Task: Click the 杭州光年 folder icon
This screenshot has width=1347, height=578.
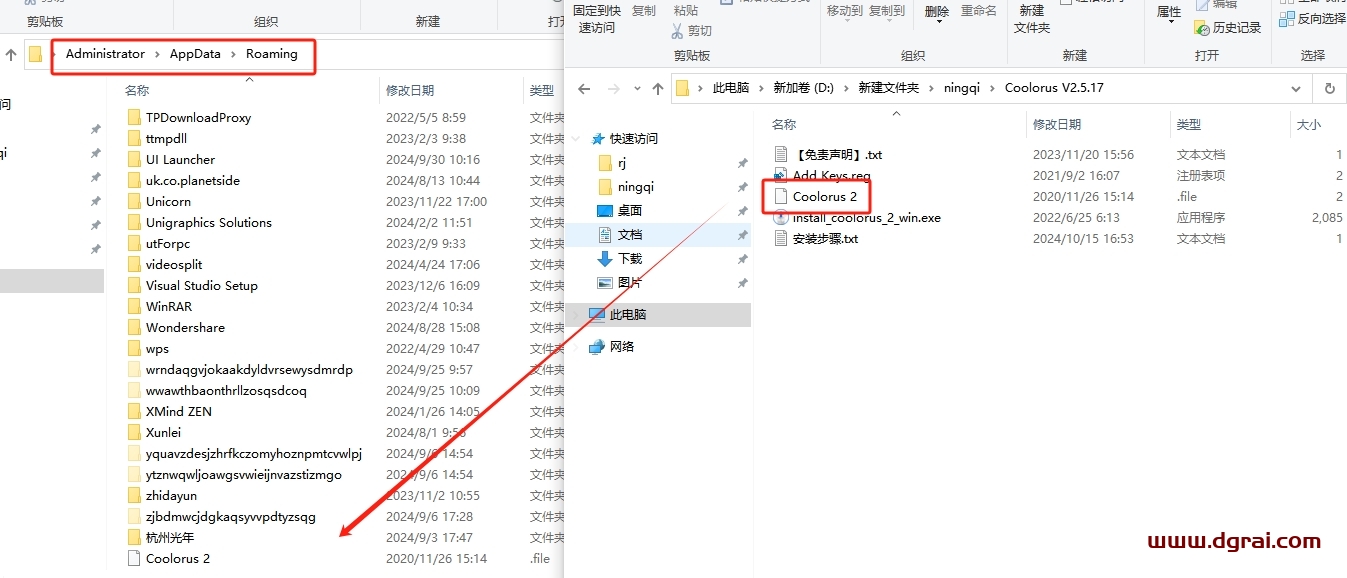Action: [135, 537]
